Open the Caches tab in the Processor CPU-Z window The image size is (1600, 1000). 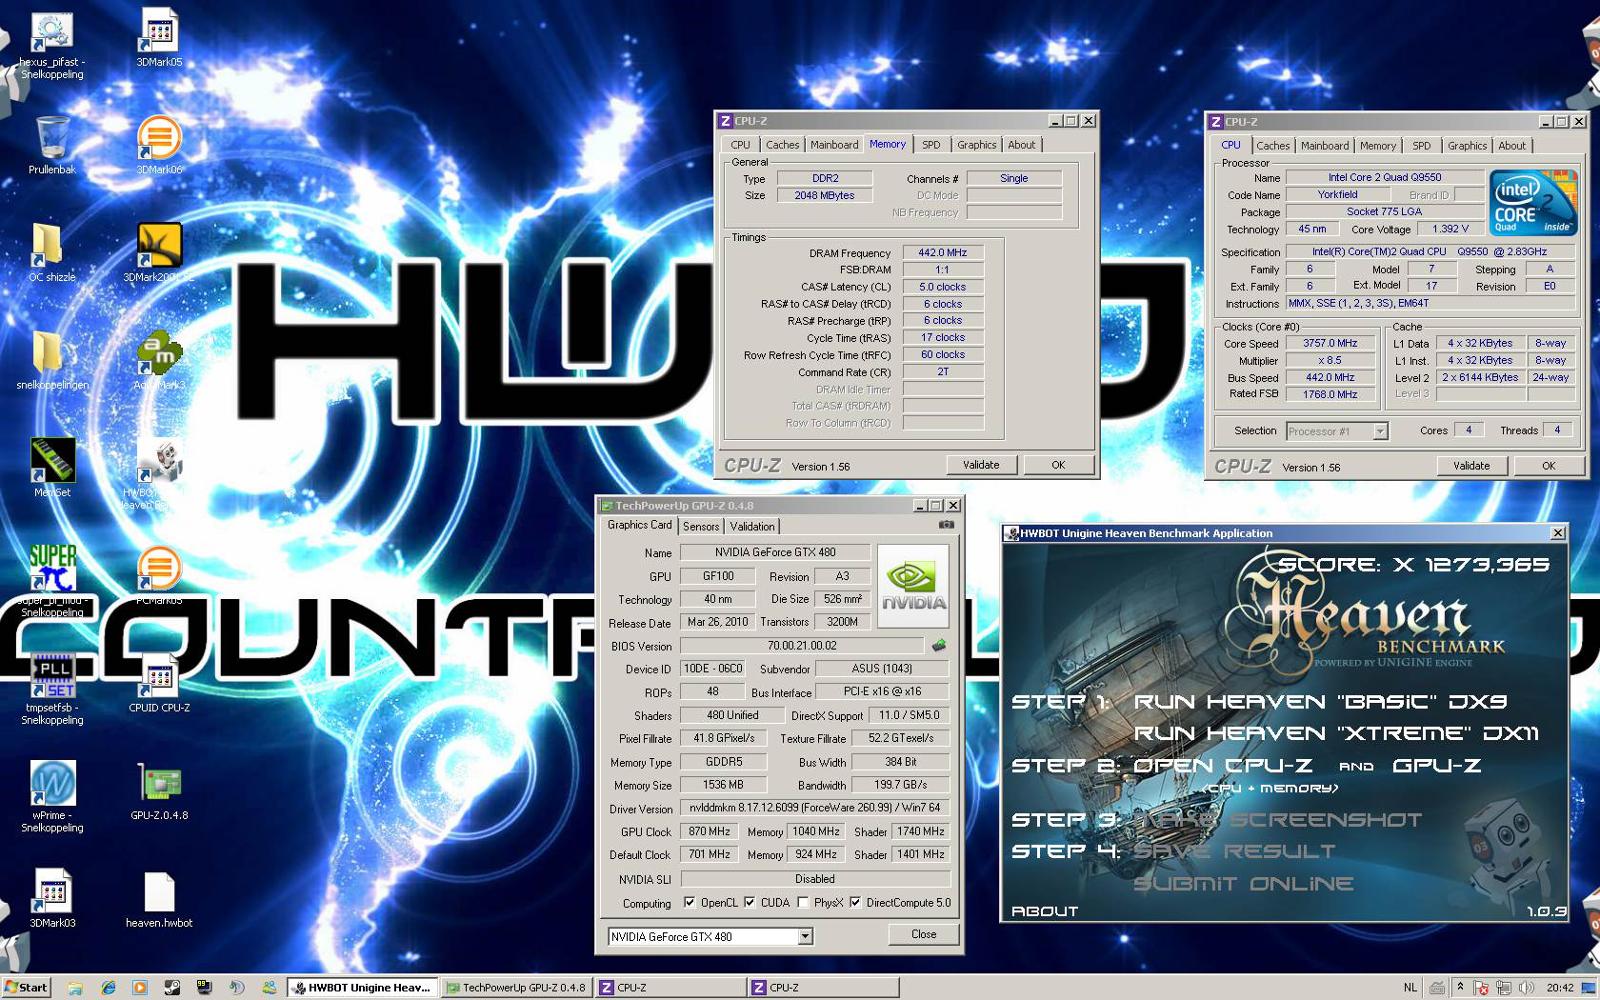click(1273, 146)
